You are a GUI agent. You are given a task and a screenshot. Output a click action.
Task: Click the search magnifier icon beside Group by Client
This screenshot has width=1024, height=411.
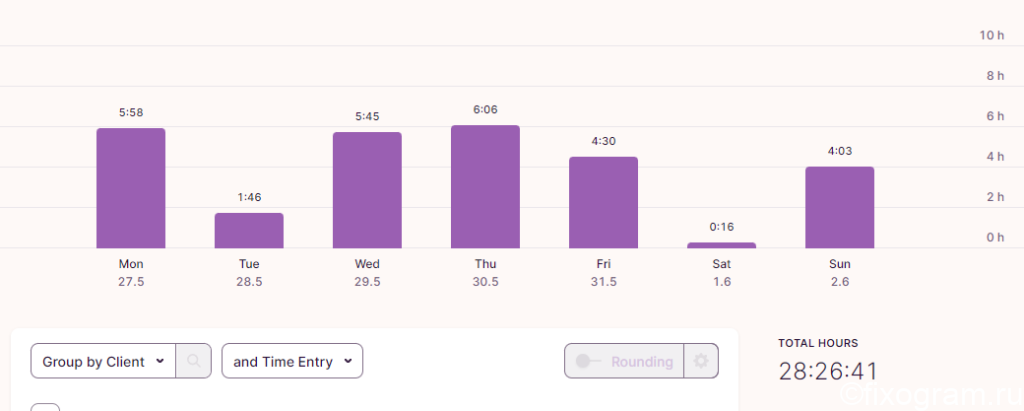194,361
